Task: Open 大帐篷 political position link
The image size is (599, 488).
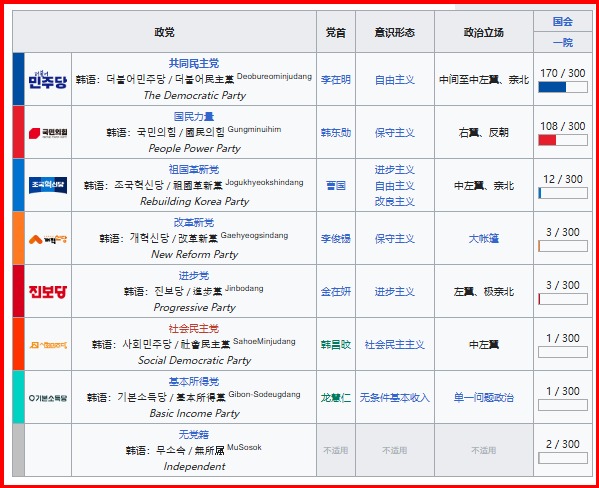Action: tap(484, 239)
